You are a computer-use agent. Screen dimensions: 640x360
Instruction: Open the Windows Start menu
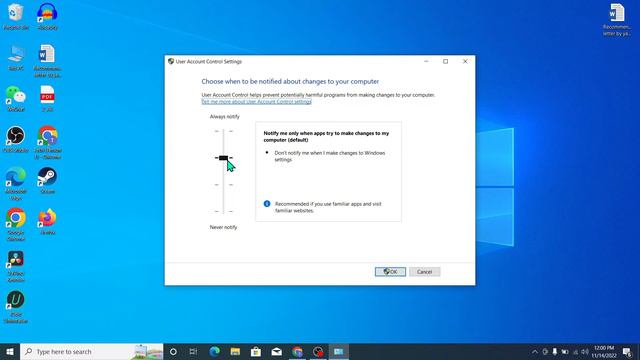[x=10, y=351]
